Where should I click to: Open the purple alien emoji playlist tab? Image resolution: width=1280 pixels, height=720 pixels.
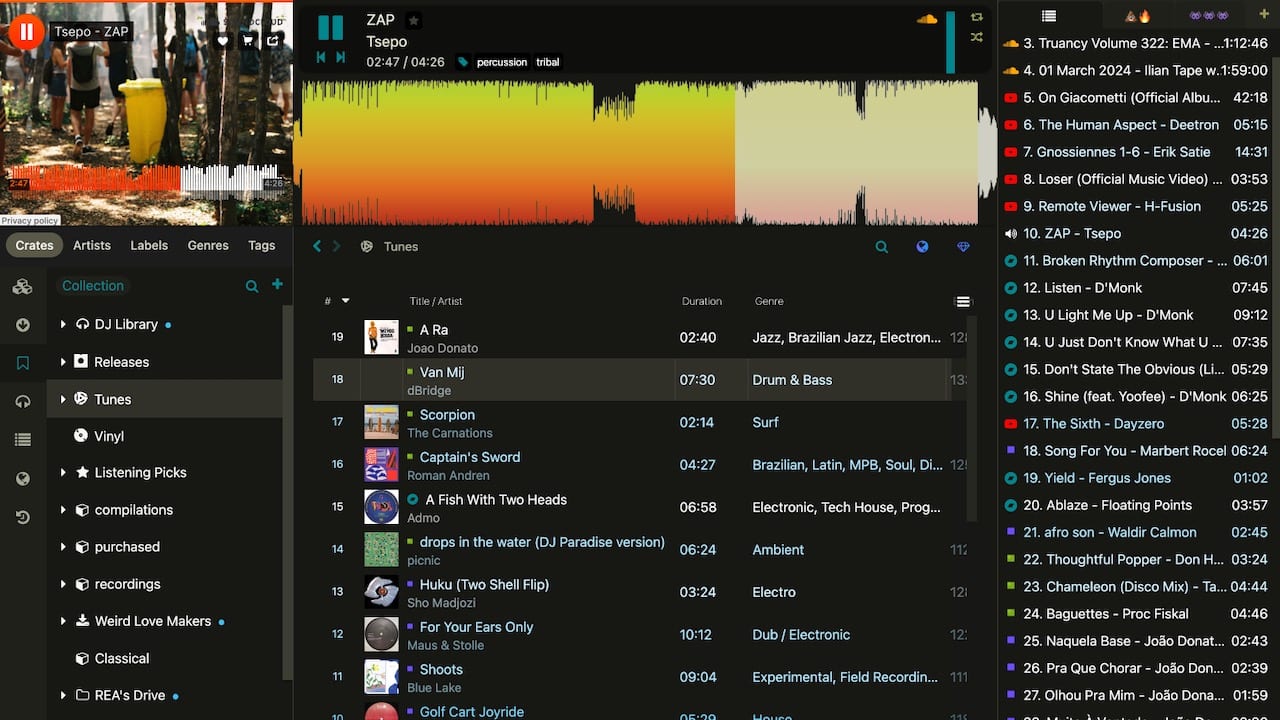pyautogui.click(x=1208, y=16)
